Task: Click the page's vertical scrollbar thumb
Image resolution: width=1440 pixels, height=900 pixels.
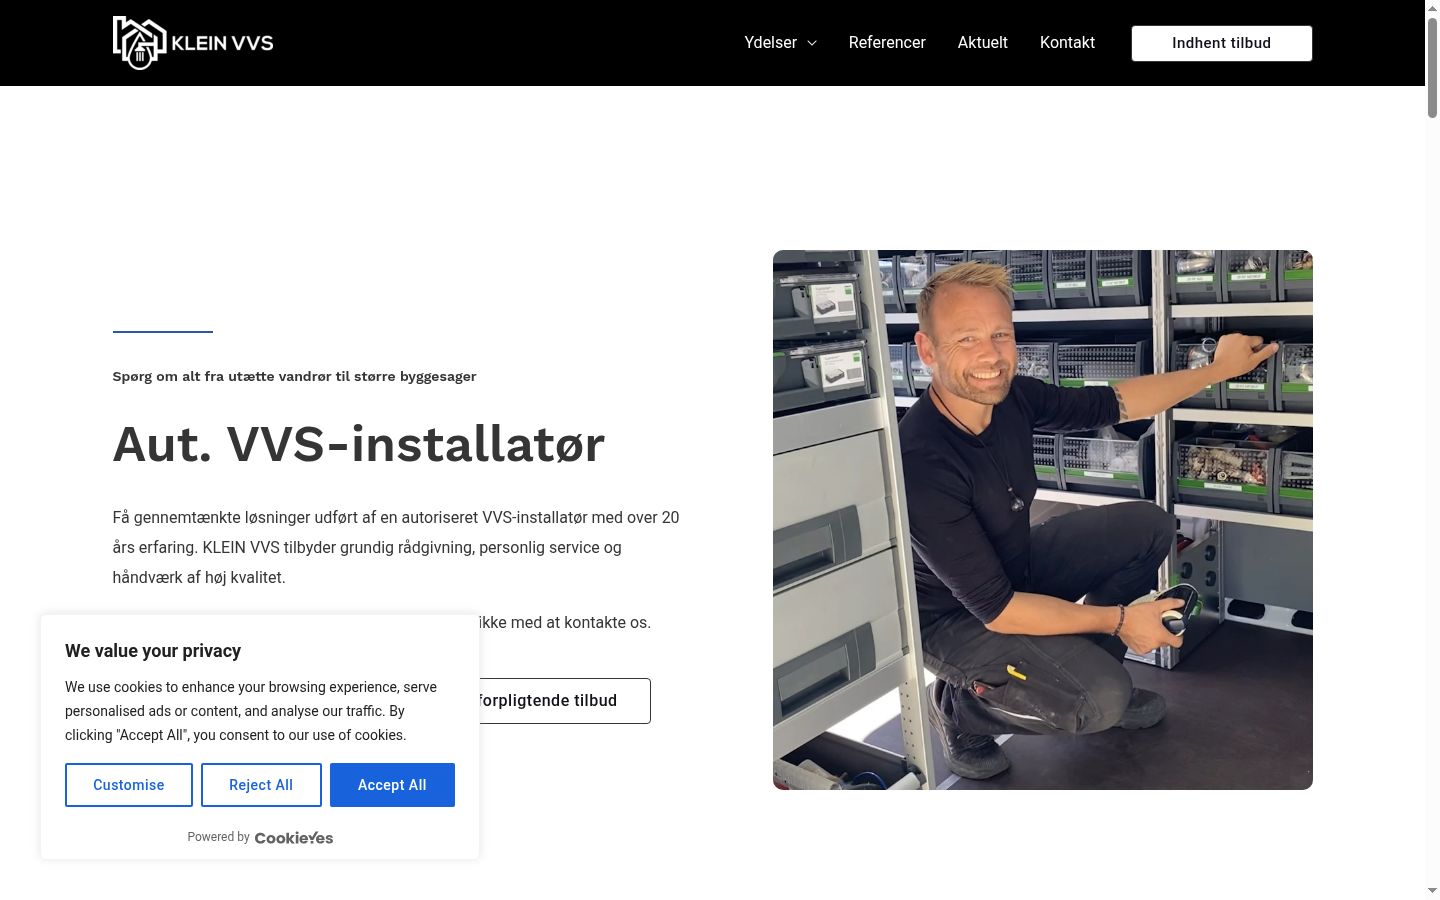Action: click(x=1432, y=68)
